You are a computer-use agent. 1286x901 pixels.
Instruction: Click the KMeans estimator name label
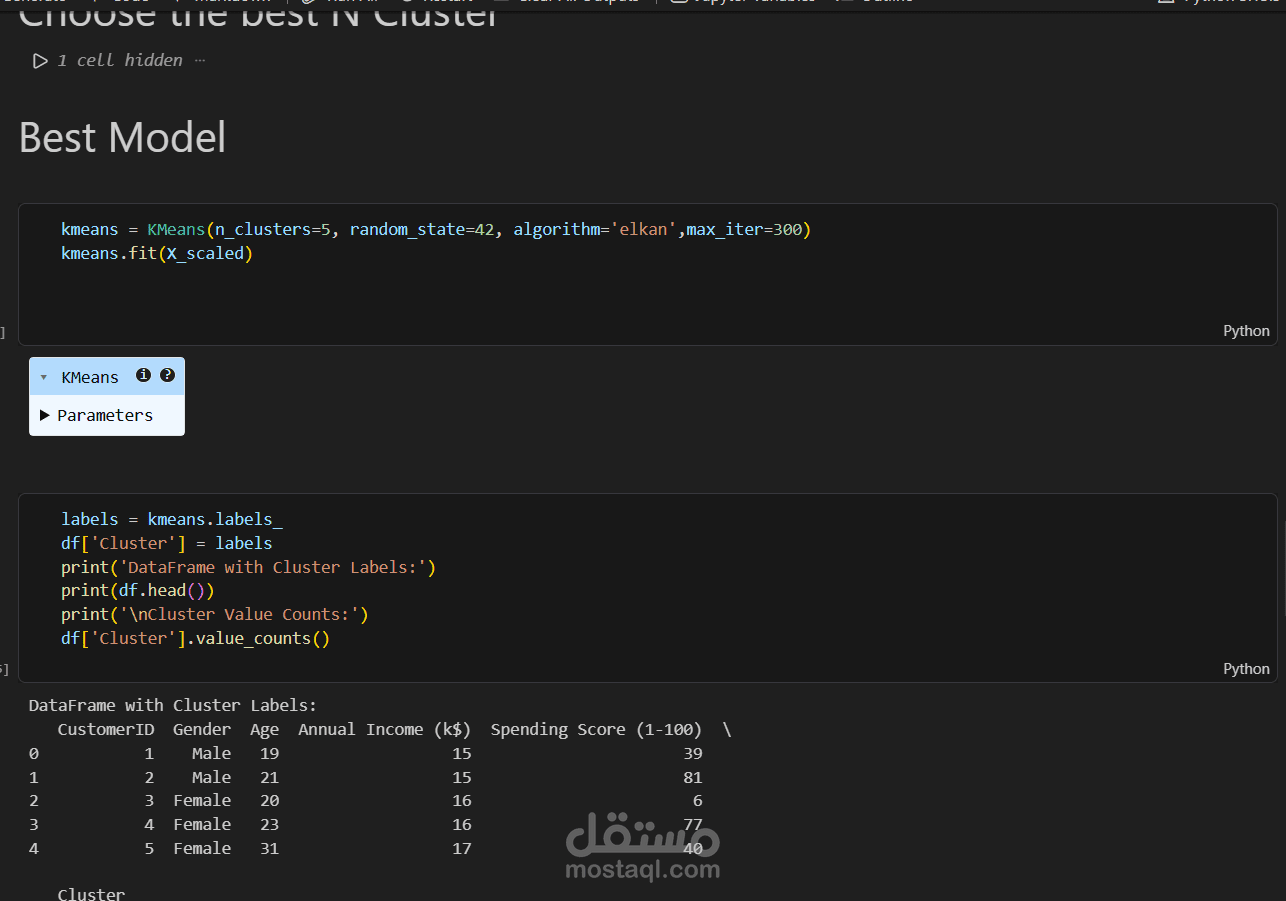pos(90,377)
